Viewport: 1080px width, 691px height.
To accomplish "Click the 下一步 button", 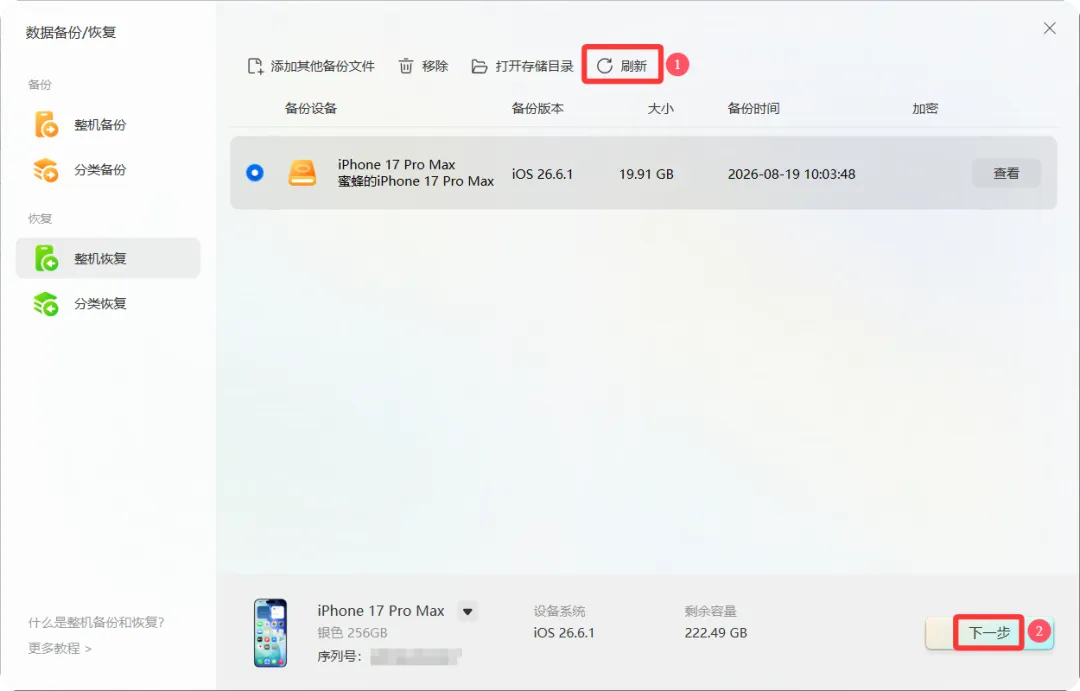I will pos(989,632).
